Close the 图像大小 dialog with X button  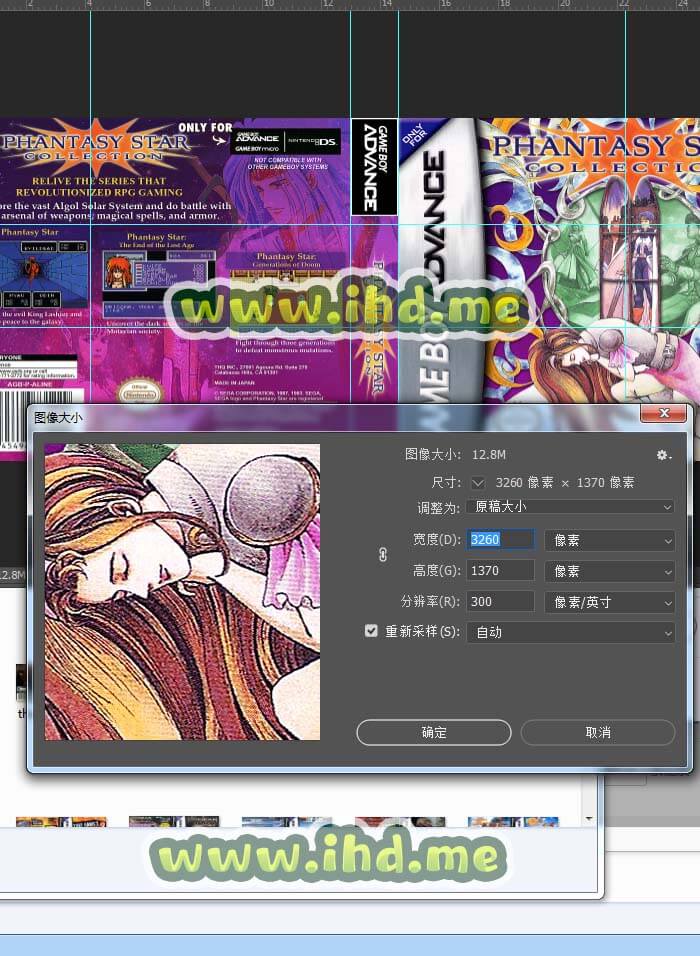663,413
